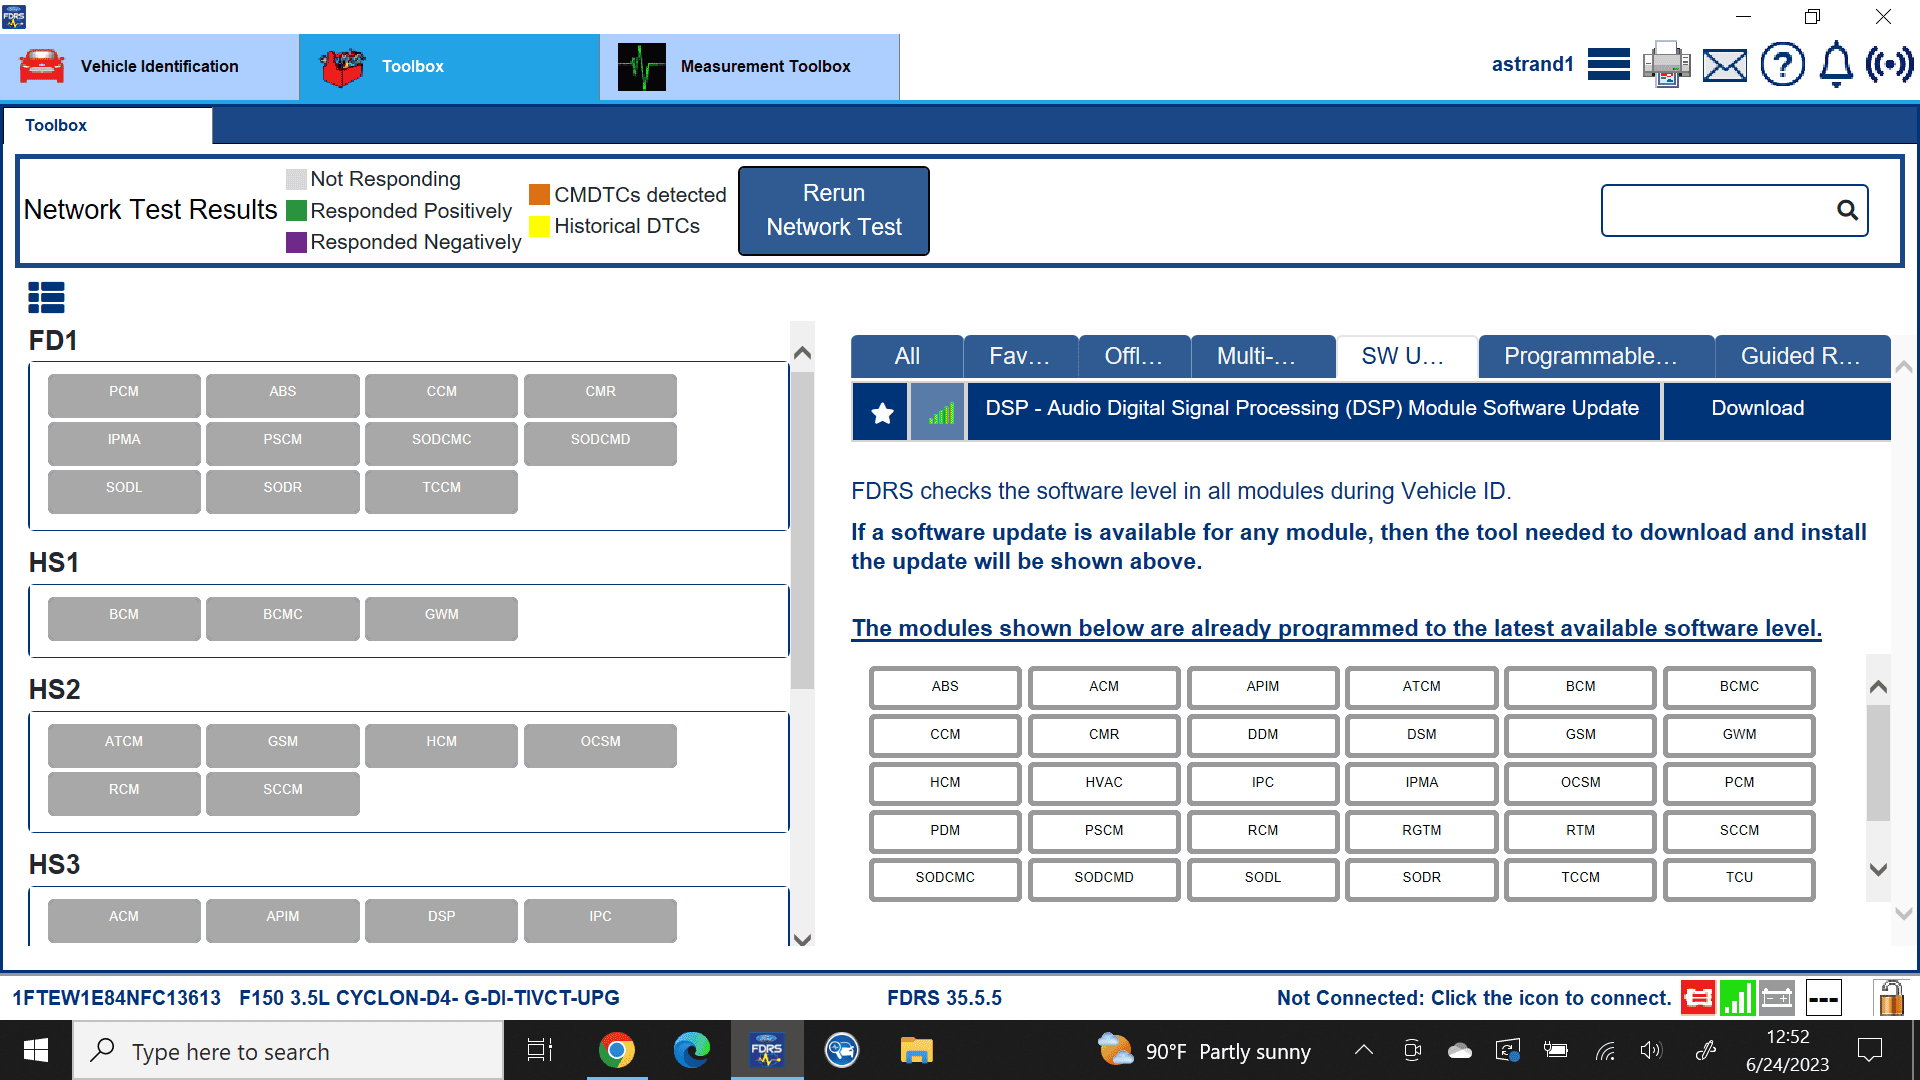Click inside the search field
Screen dimensions: 1920x1080
[x=1720, y=210]
